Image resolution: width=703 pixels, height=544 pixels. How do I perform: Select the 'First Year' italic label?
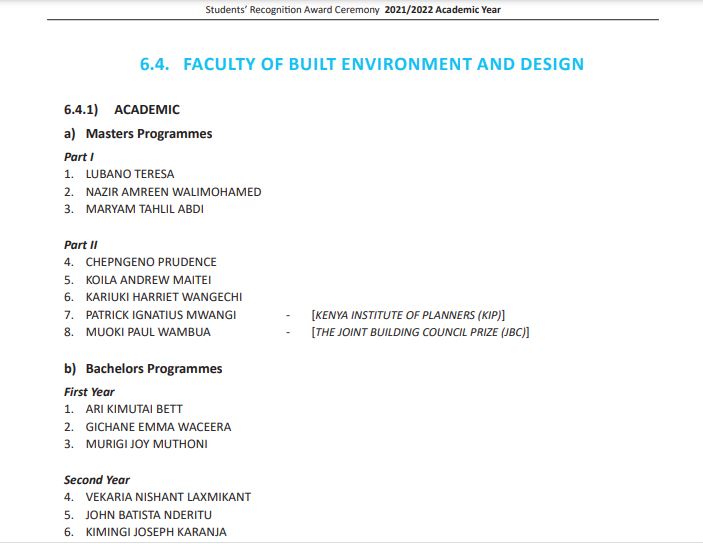click(x=89, y=392)
